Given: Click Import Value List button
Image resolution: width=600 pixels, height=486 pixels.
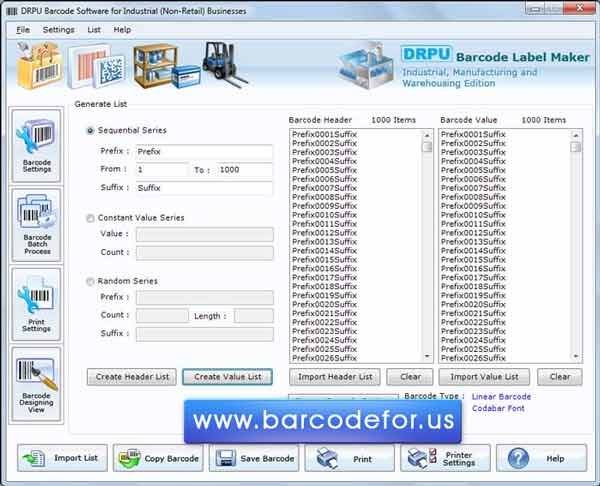Looking at the screenshot, I should pyautogui.click(x=484, y=377).
